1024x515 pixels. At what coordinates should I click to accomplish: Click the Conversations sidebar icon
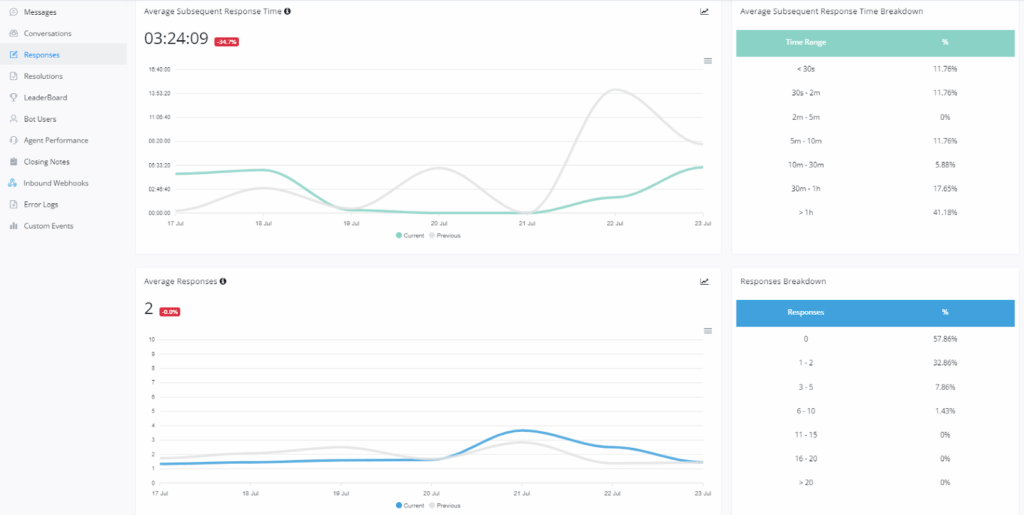13,33
